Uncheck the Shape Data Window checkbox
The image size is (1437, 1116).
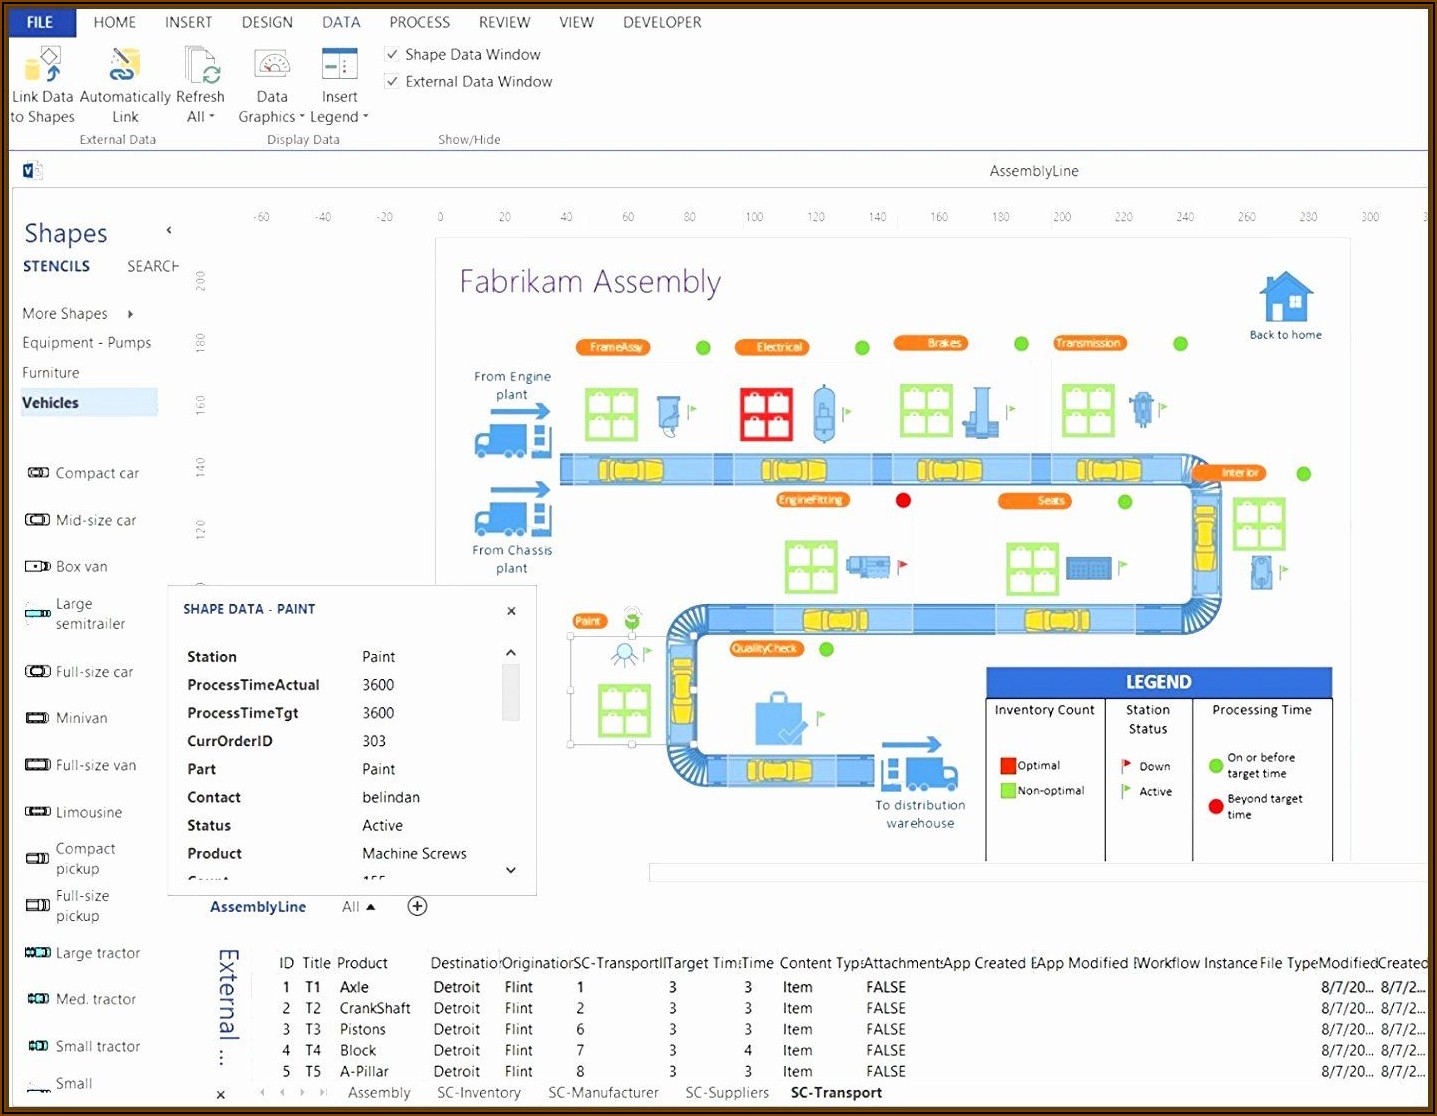(393, 55)
